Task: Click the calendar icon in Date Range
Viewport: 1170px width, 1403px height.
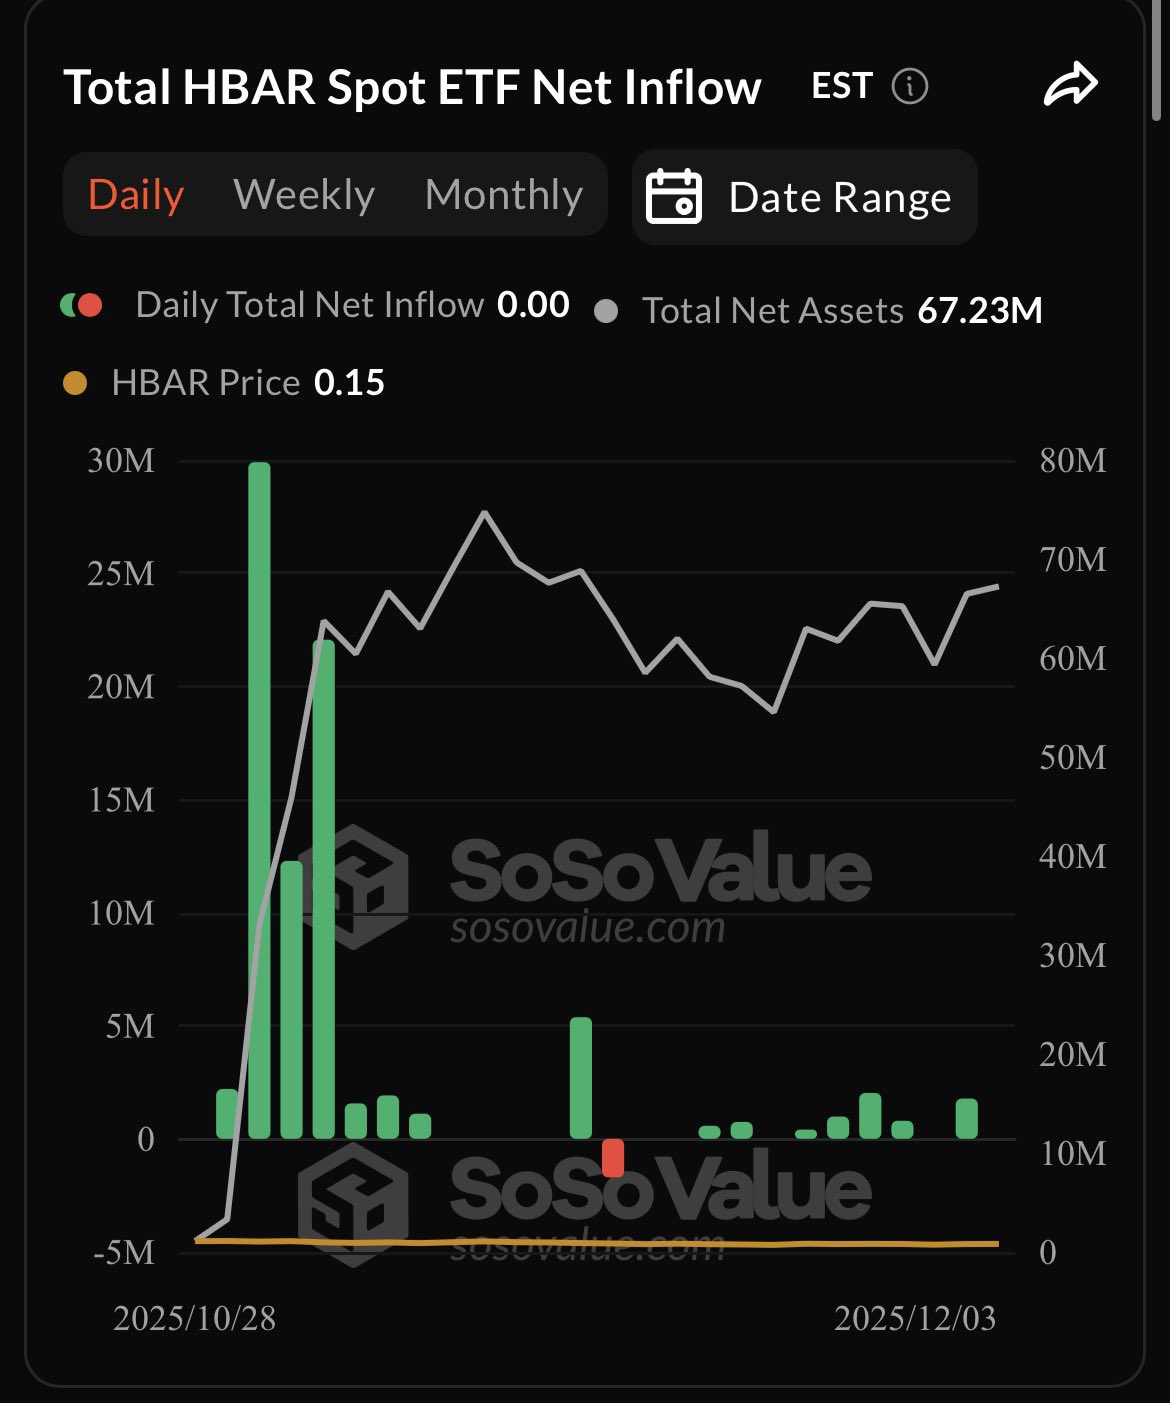Action: point(674,196)
